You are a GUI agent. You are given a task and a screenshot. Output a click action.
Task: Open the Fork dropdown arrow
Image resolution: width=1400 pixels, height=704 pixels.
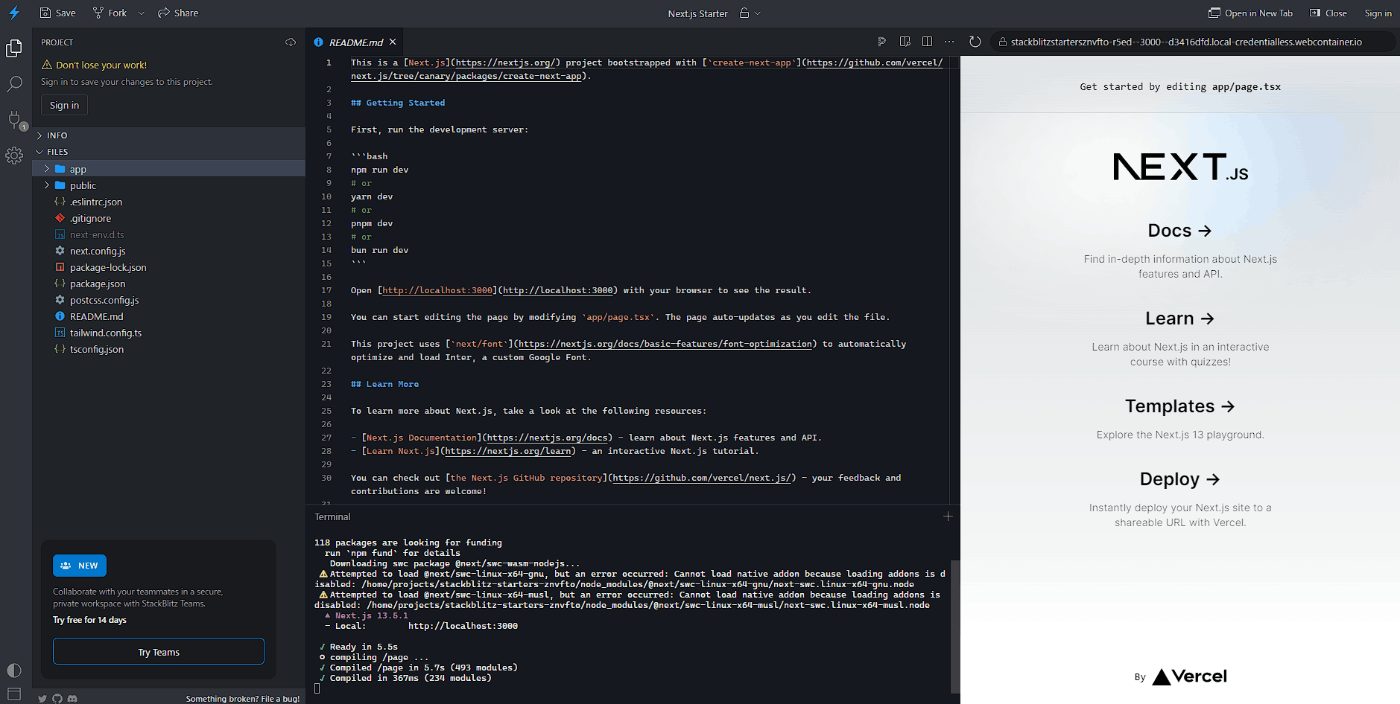tap(141, 13)
